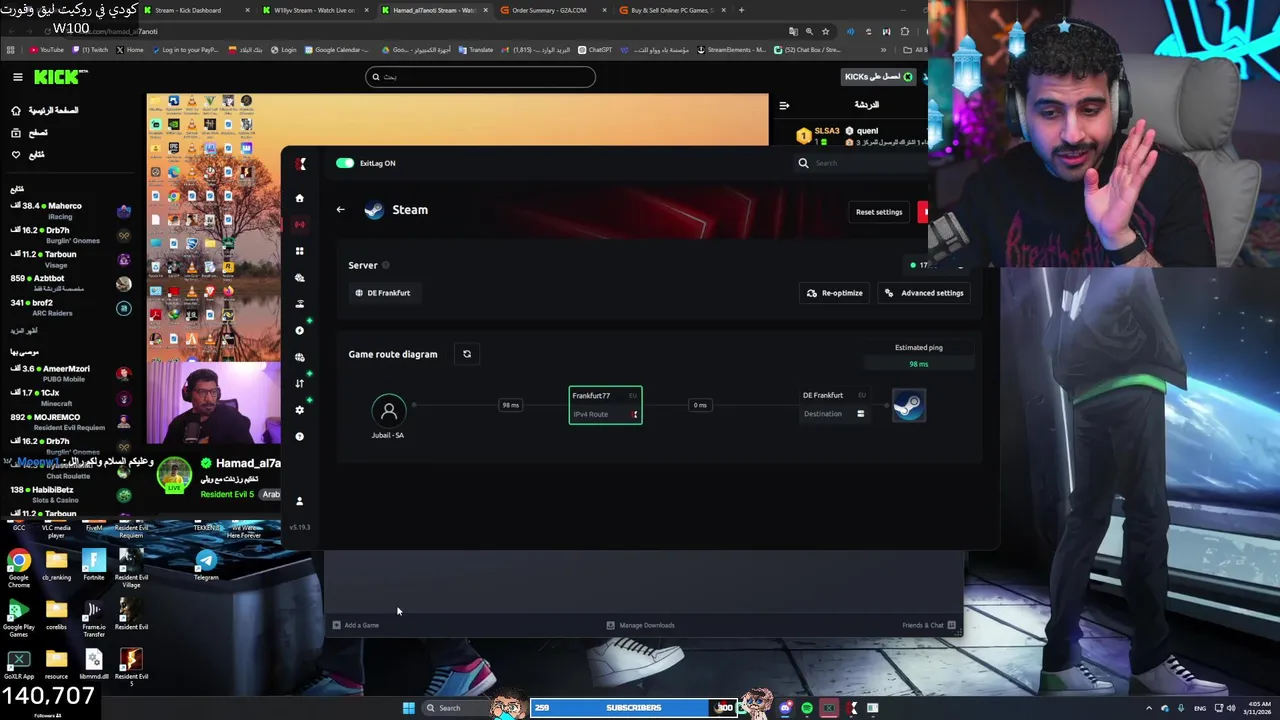The image size is (1280, 720).
Task: Click the DE Frankfurt Destination node
Action: pyautogui.click(x=834, y=405)
